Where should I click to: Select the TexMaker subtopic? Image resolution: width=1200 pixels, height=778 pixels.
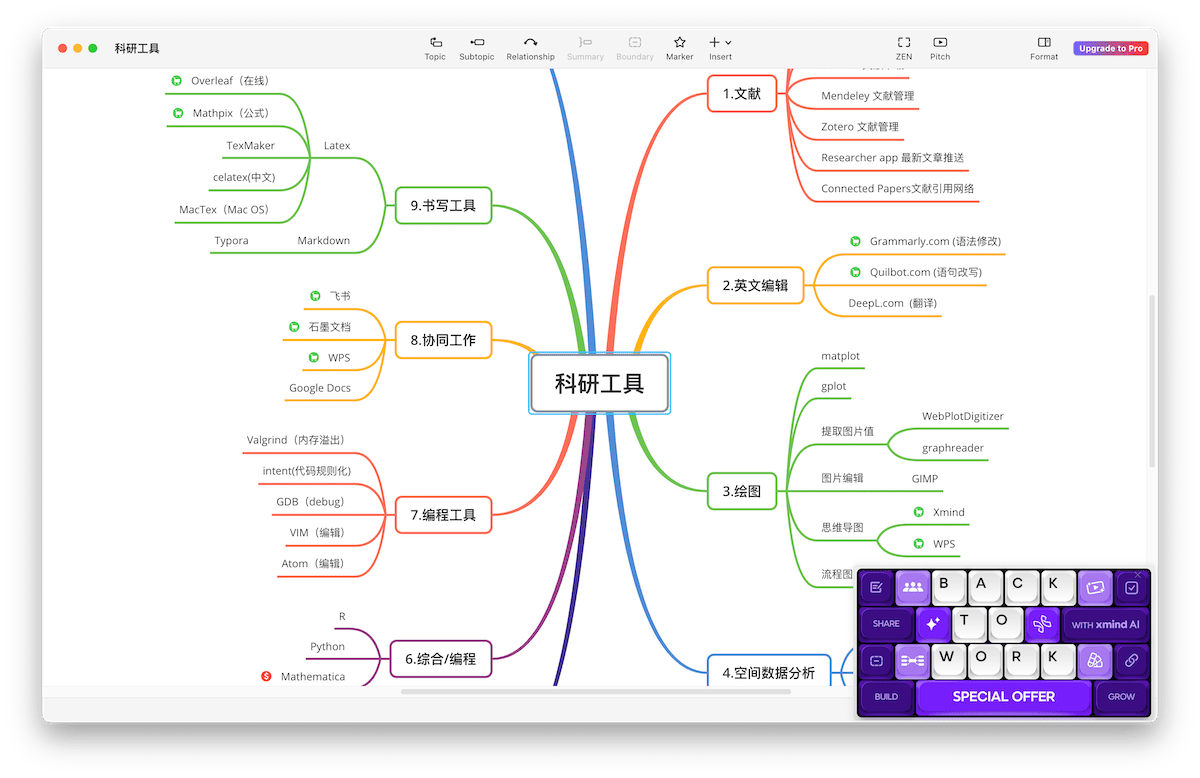pyautogui.click(x=251, y=146)
